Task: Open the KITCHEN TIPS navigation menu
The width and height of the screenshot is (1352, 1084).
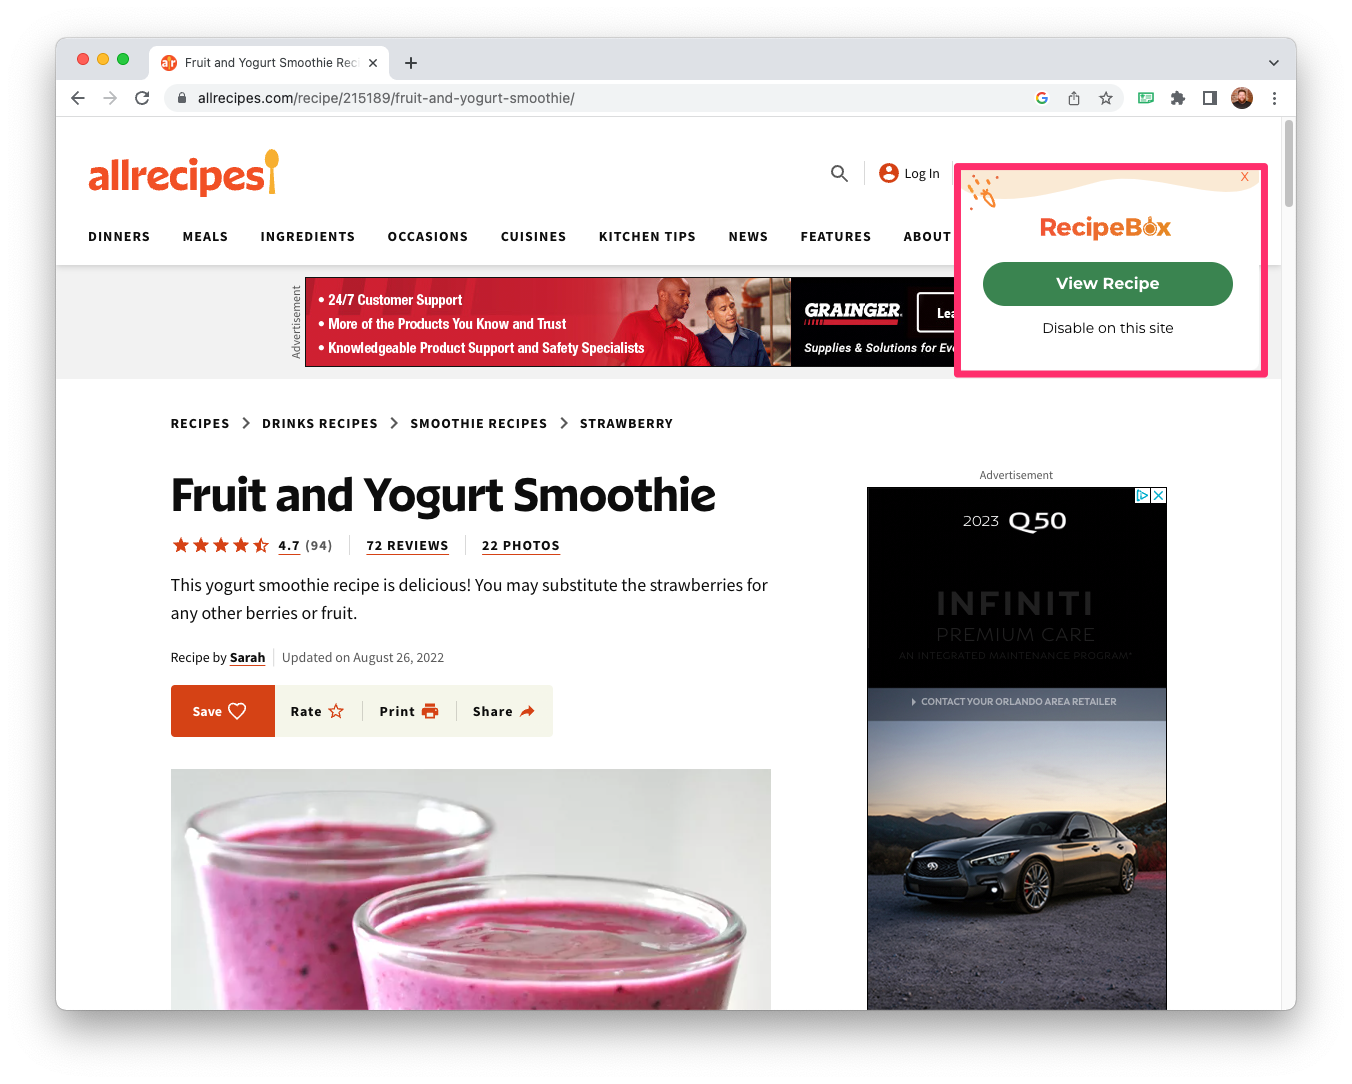Action: (x=647, y=237)
